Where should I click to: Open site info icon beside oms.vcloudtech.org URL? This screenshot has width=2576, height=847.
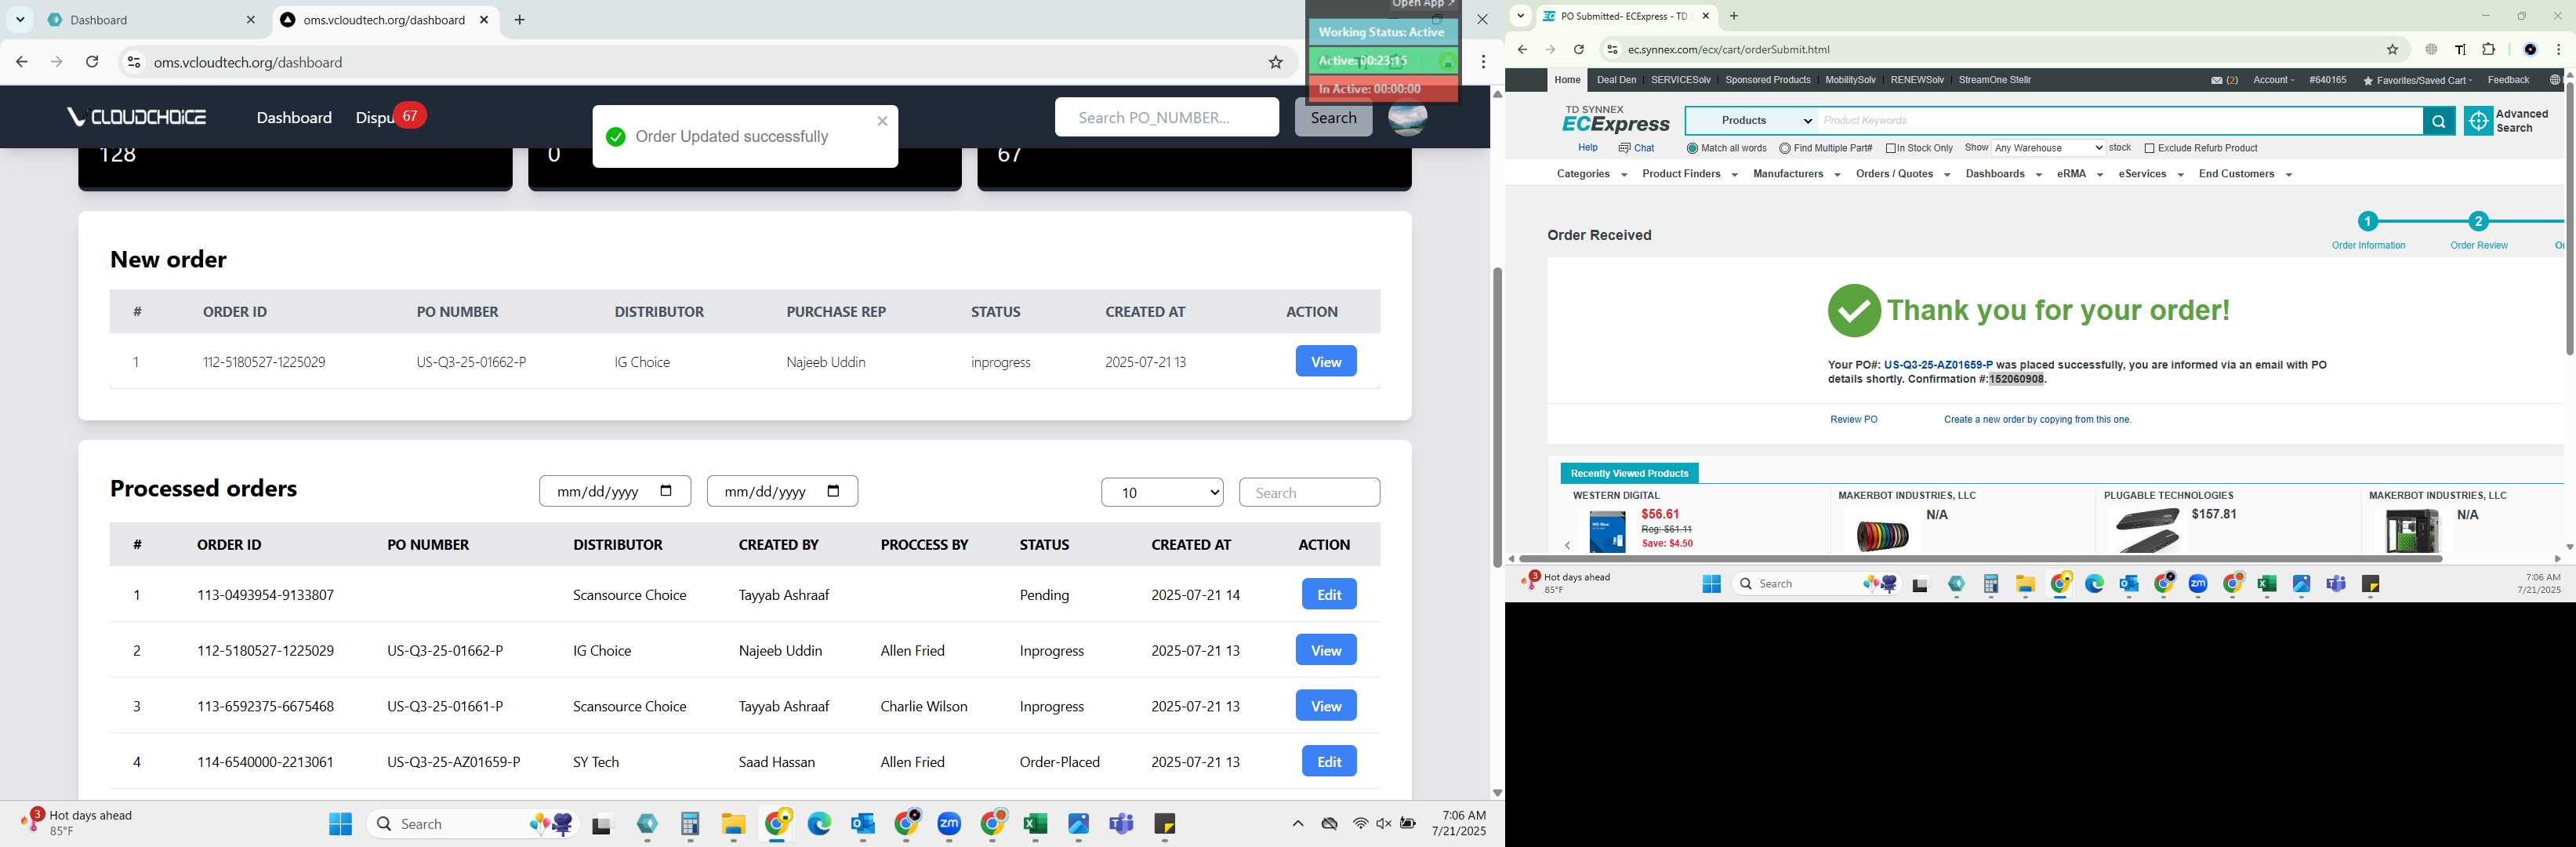pyautogui.click(x=133, y=62)
